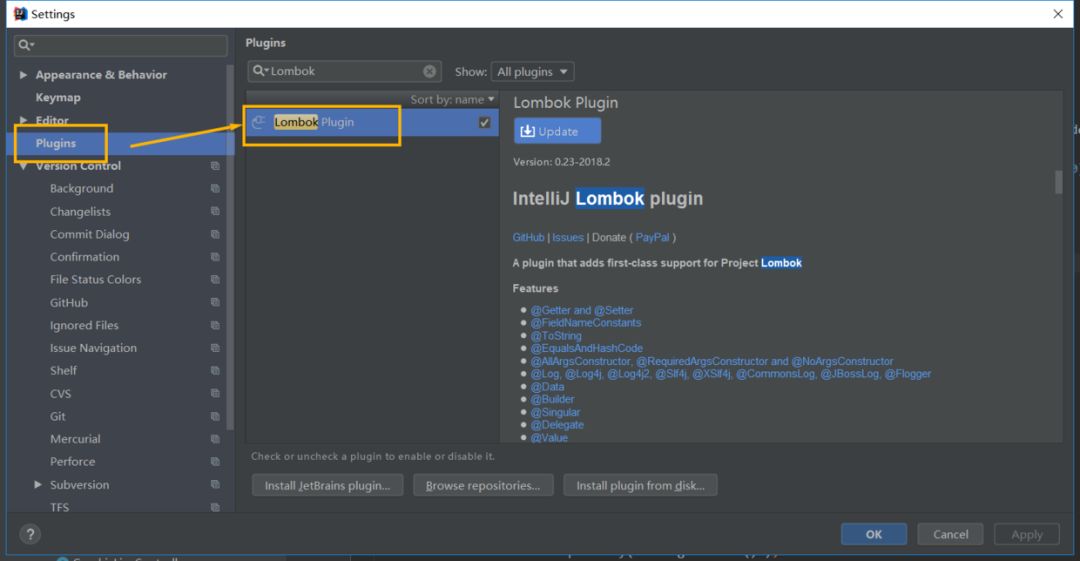The width and height of the screenshot is (1080, 561).
Task: Open the GitHub link in plugin description
Action: (528, 237)
